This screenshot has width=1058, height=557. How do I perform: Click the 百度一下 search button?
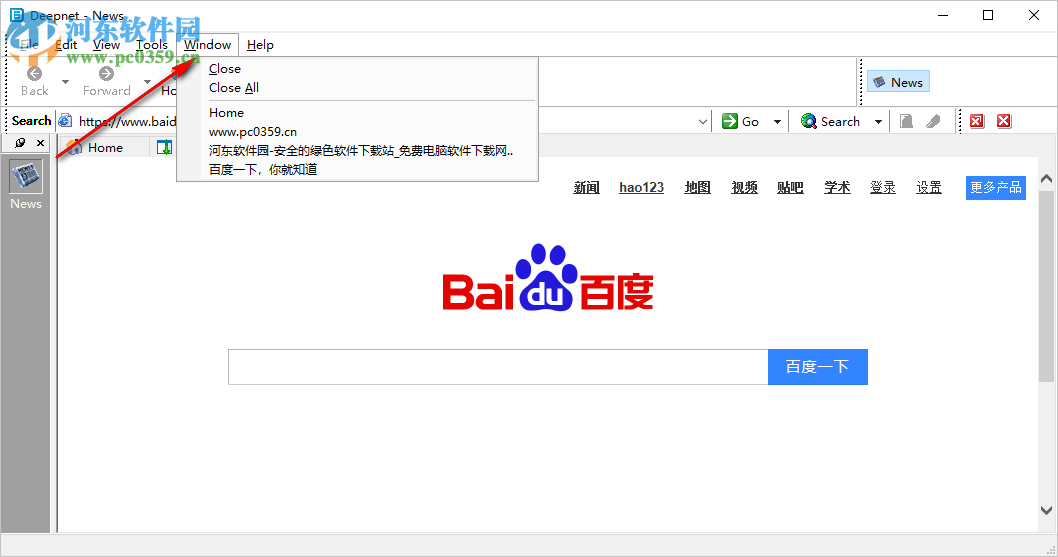pos(818,367)
